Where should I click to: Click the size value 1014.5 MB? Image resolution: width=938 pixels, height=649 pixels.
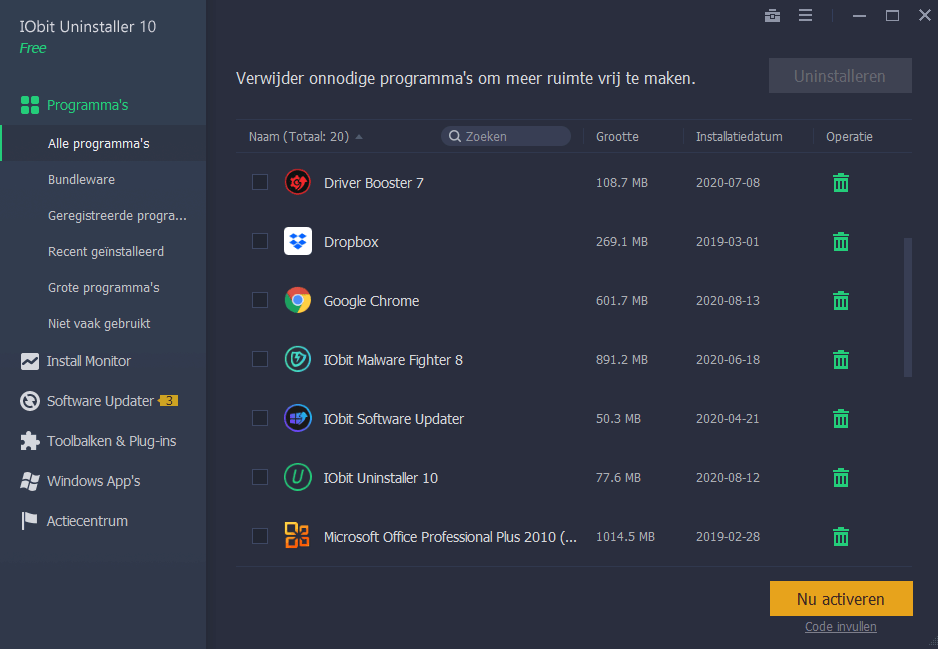[x=625, y=537]
